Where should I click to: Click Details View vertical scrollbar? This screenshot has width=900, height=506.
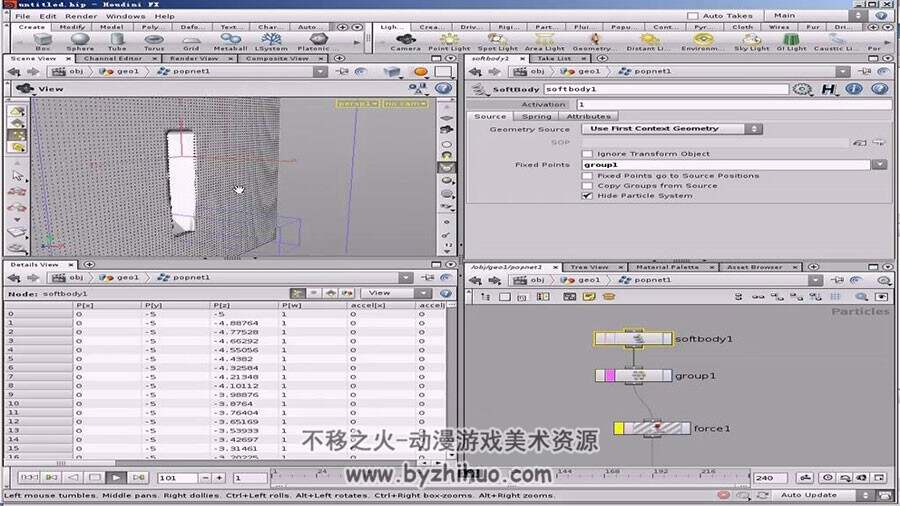(x=451, y=379)
